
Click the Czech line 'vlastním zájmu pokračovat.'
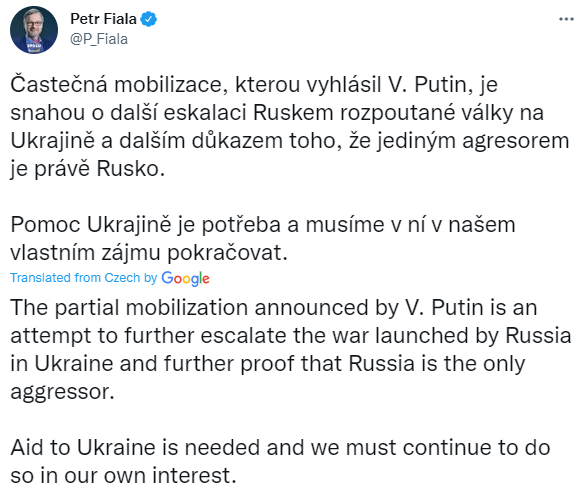(149, 253)
